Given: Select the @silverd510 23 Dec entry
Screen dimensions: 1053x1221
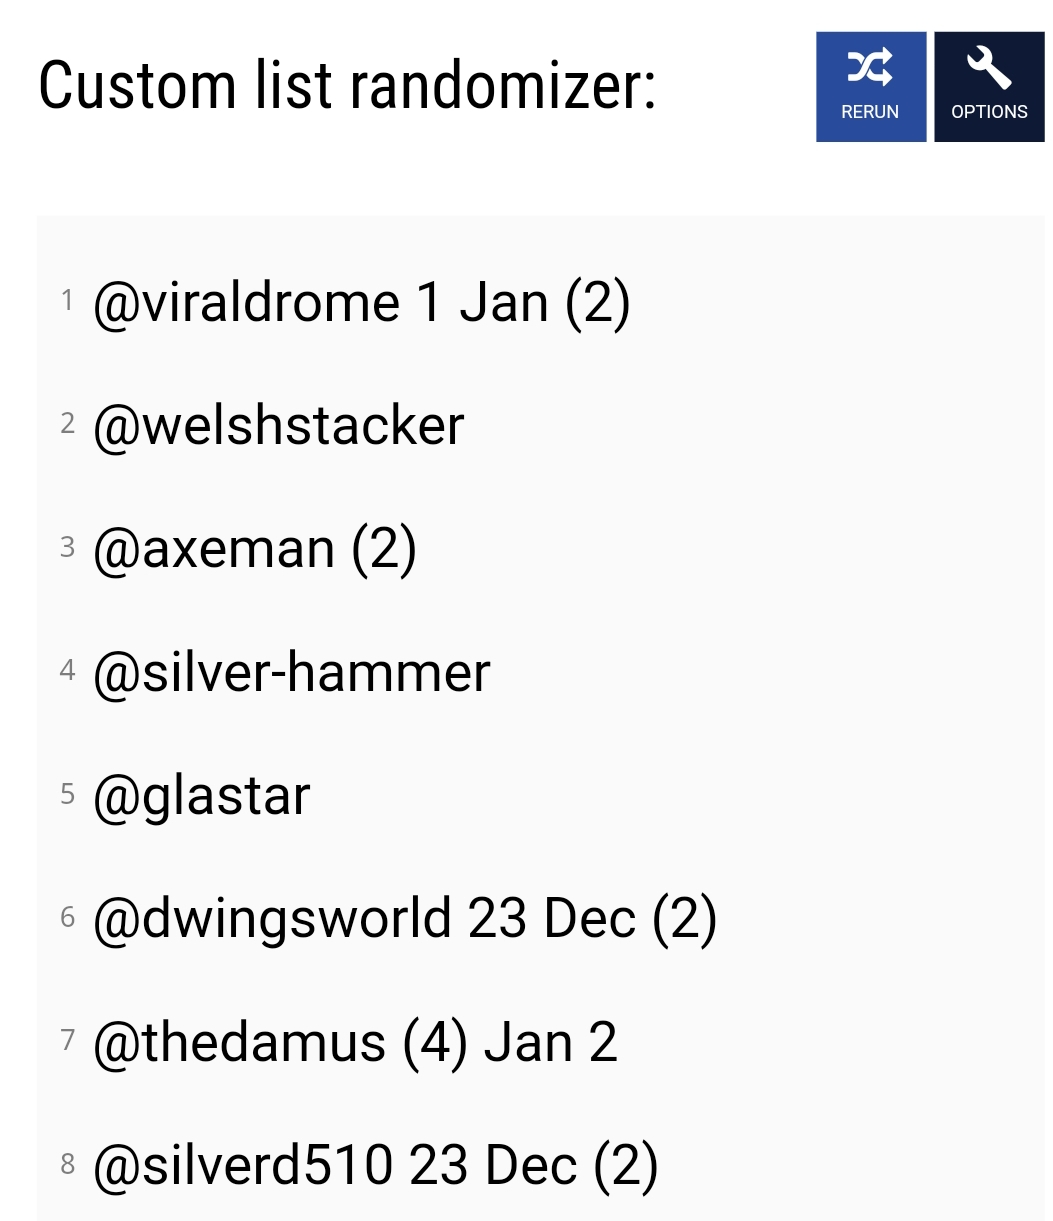Looking at the screenshot, I should pyautogui.click(x=375, y=1165).
